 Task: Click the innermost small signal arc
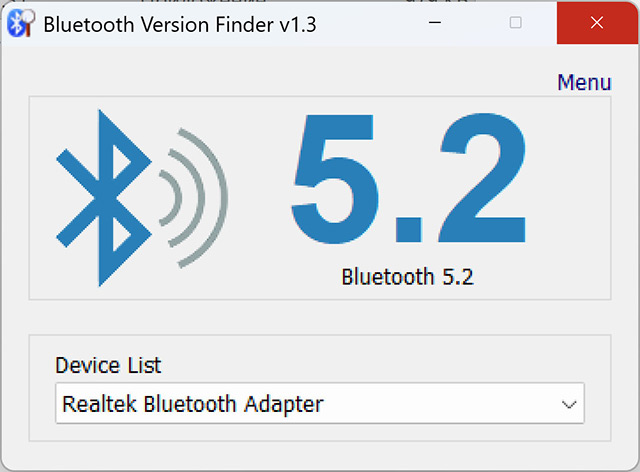[170, 198]
